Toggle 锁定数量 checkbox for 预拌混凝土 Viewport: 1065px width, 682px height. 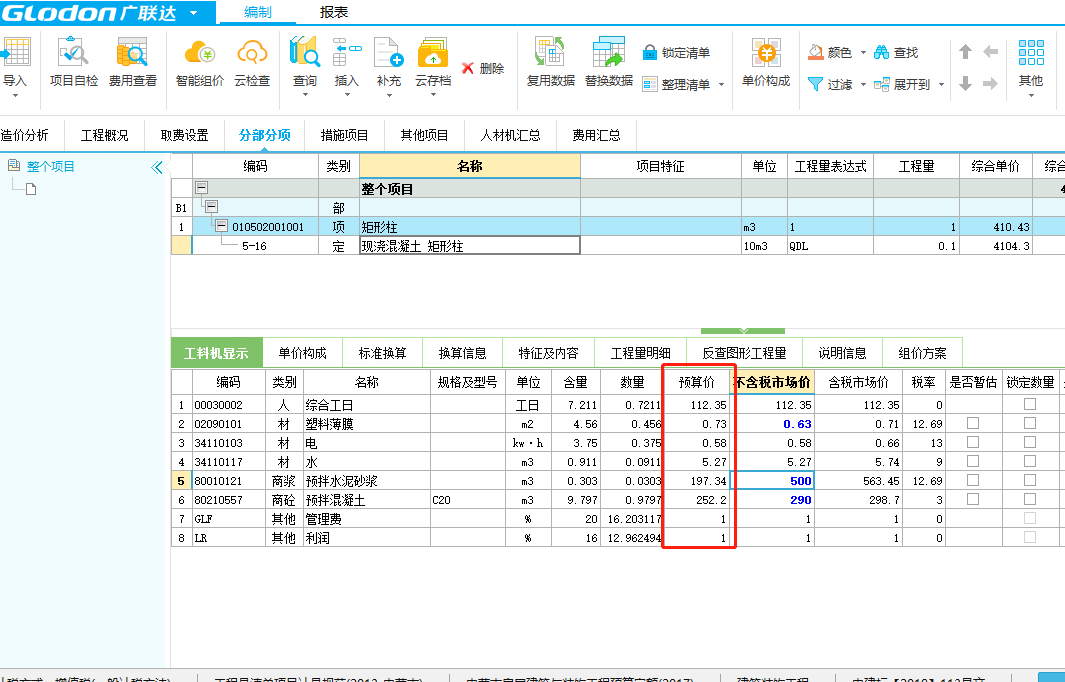1030,499
